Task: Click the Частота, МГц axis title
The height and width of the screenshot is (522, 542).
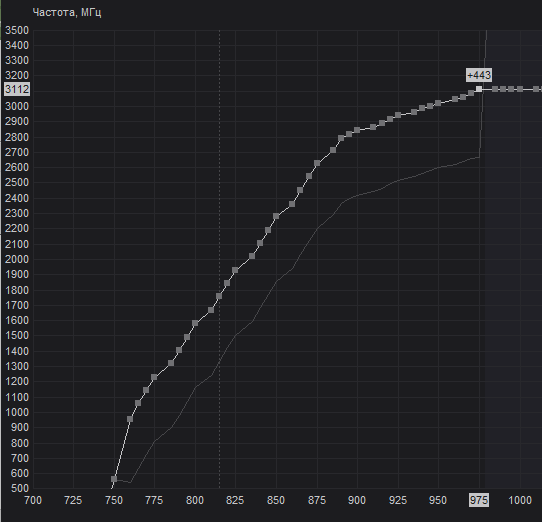Action: pos(67,12)
